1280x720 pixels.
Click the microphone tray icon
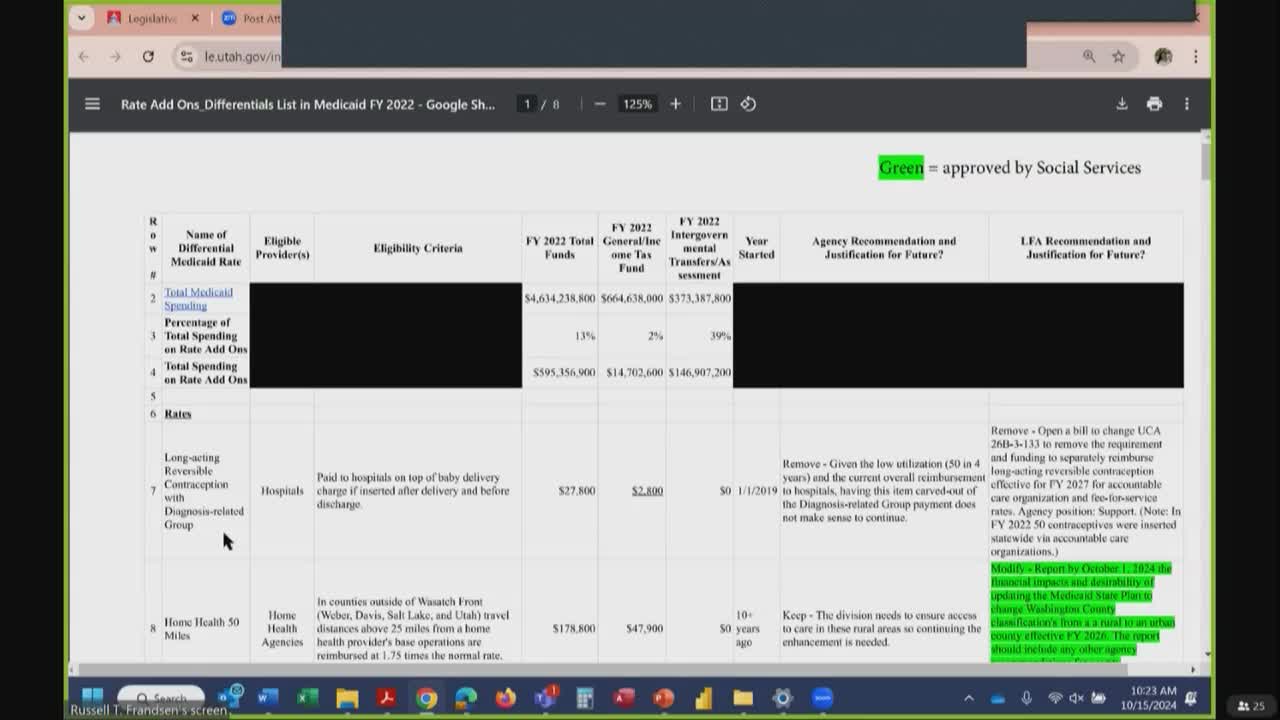1026,698
